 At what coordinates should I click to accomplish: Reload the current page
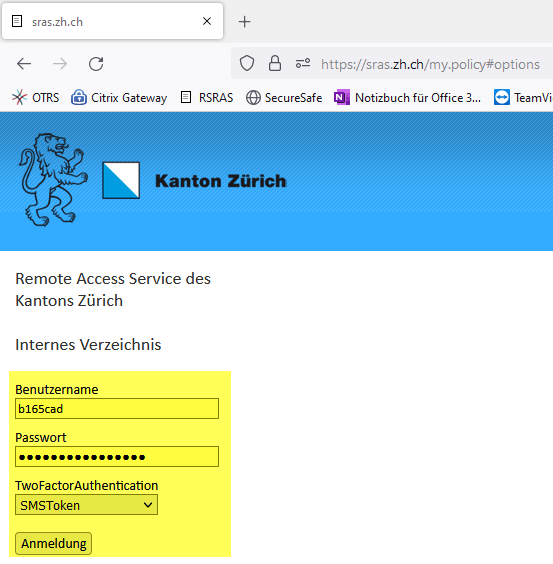click(96, 64)
